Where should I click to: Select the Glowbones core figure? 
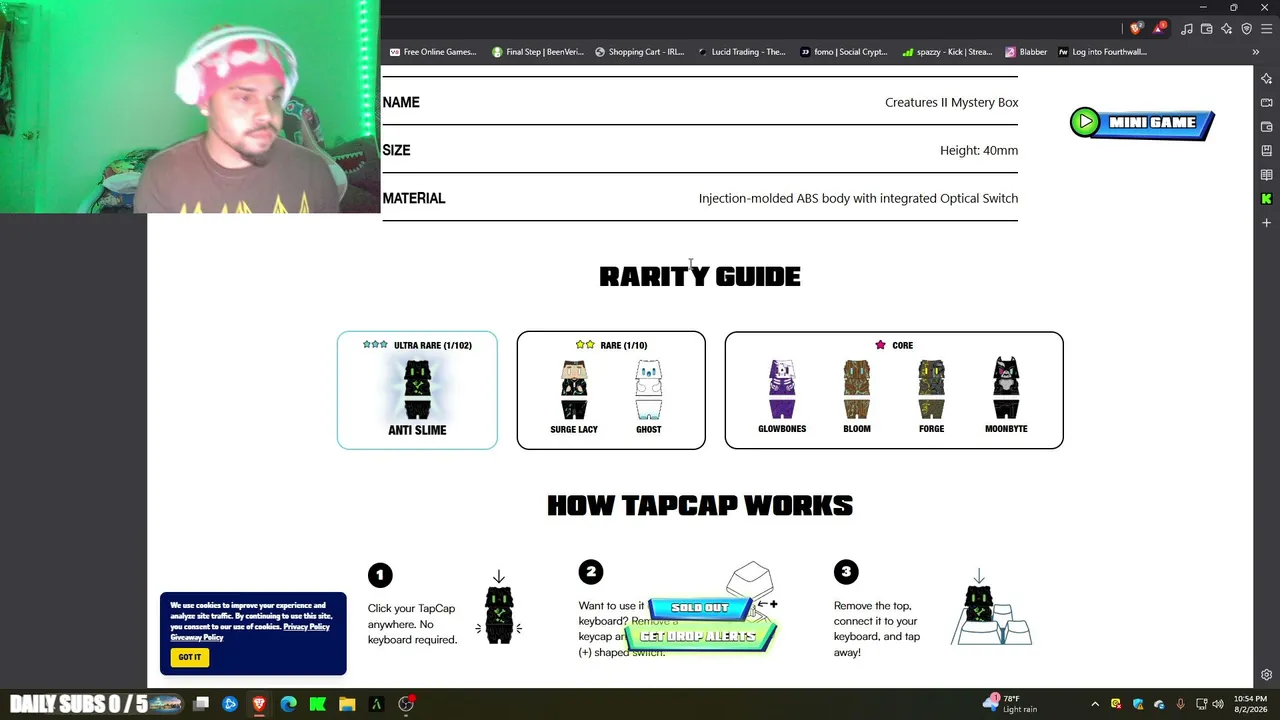pos(782,397)
